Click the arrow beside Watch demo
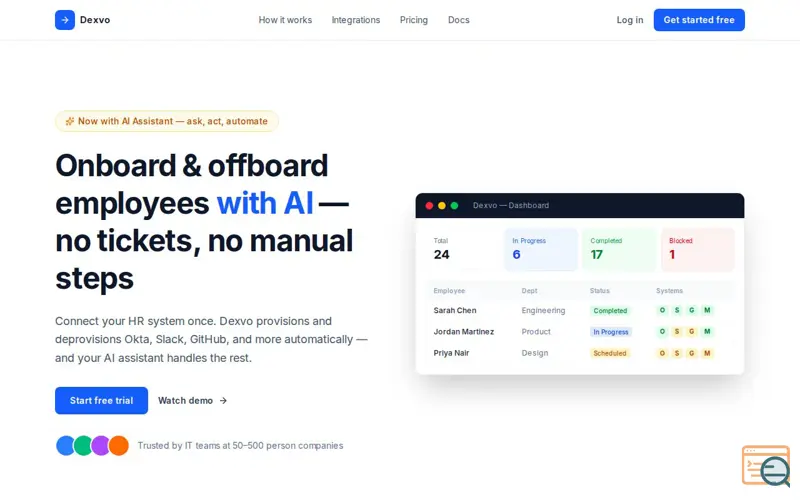The width and height of the screenshot is (800, 500). click(x=223, y=401)
